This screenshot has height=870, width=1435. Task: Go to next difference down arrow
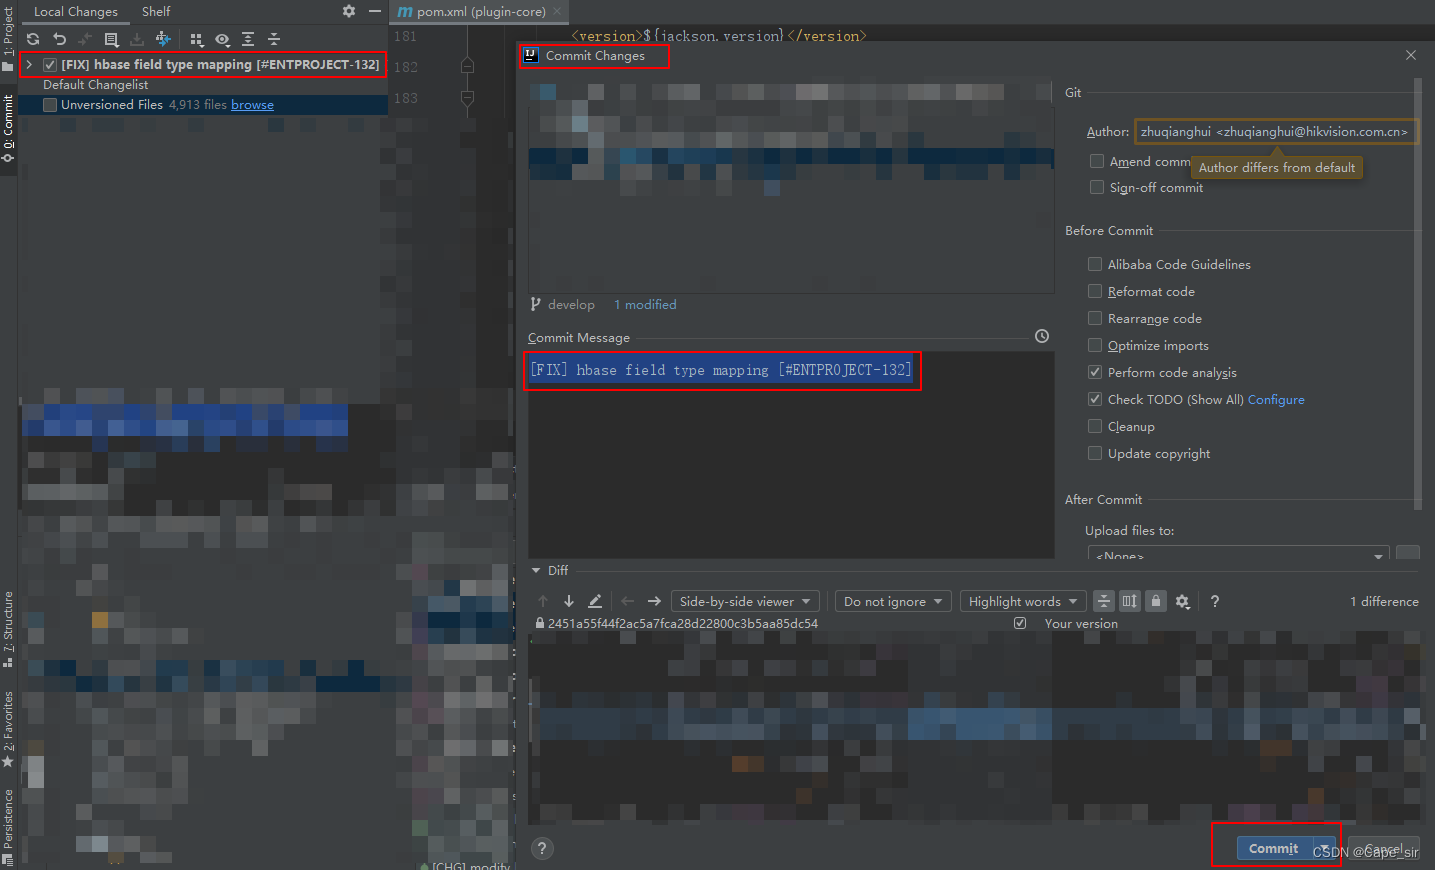[569, 601]
